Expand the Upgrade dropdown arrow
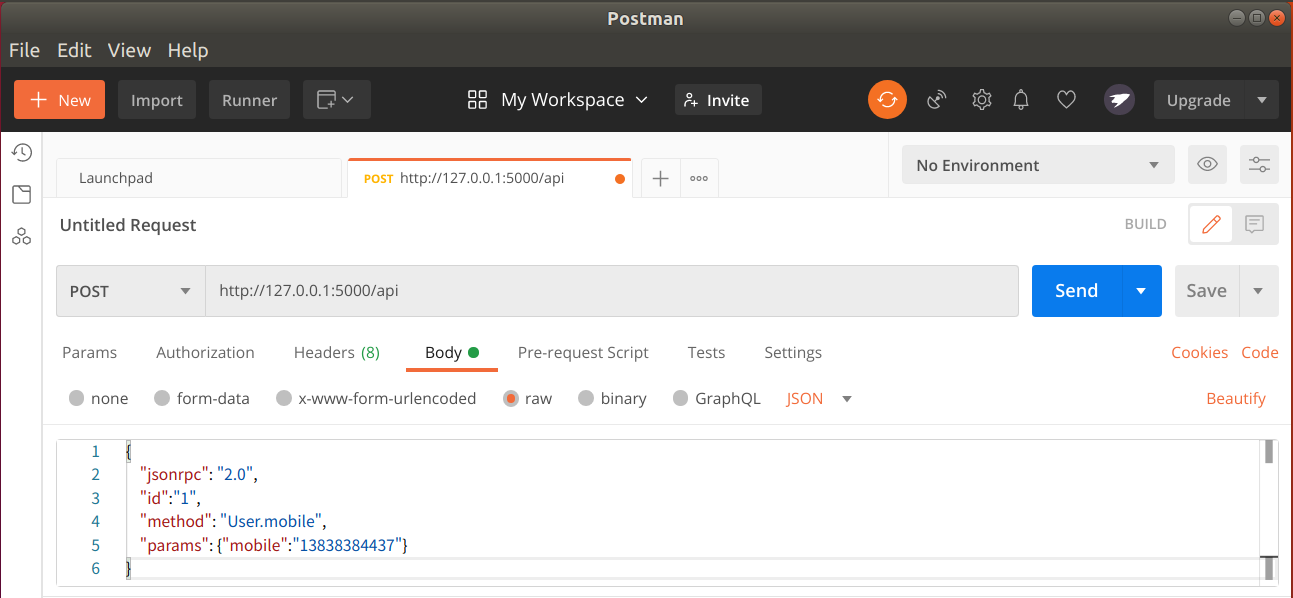The width and height of the screenshot is (1293, 598). [1261, 100]
